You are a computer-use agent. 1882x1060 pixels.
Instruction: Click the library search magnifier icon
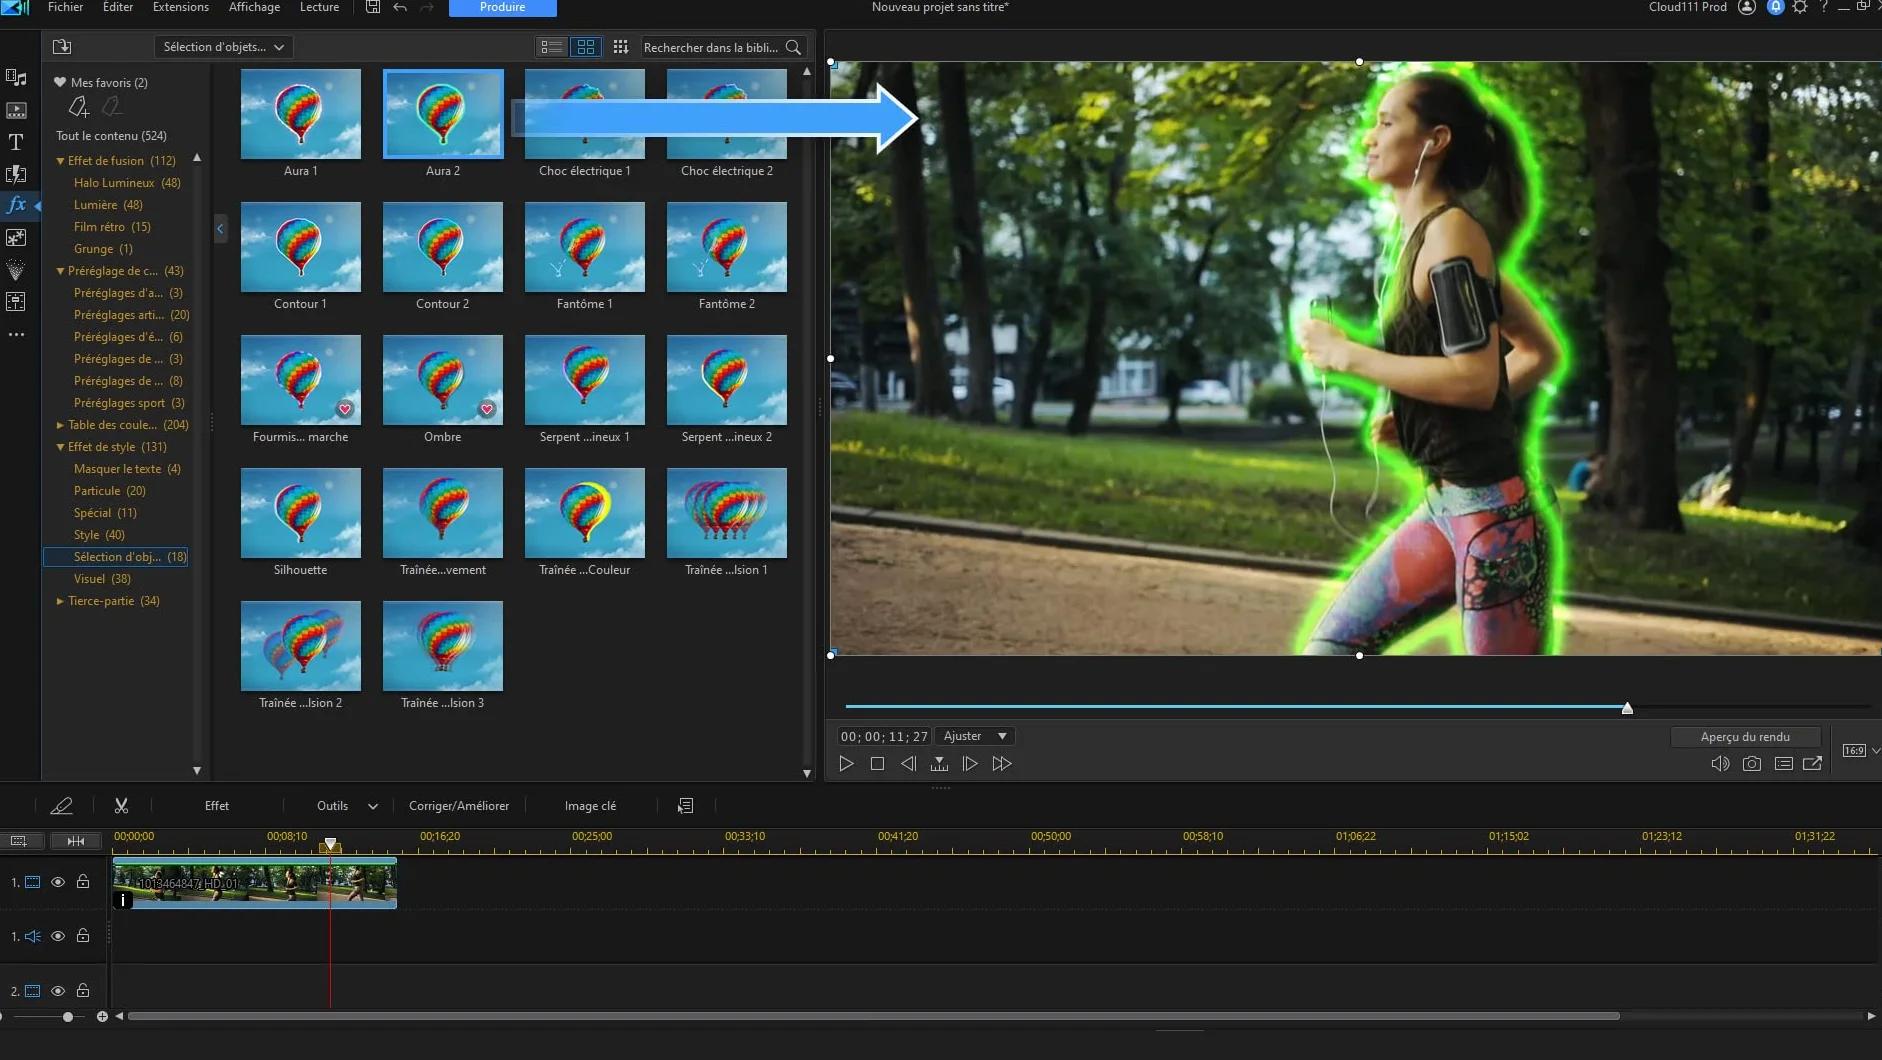[x=793, y=47]
